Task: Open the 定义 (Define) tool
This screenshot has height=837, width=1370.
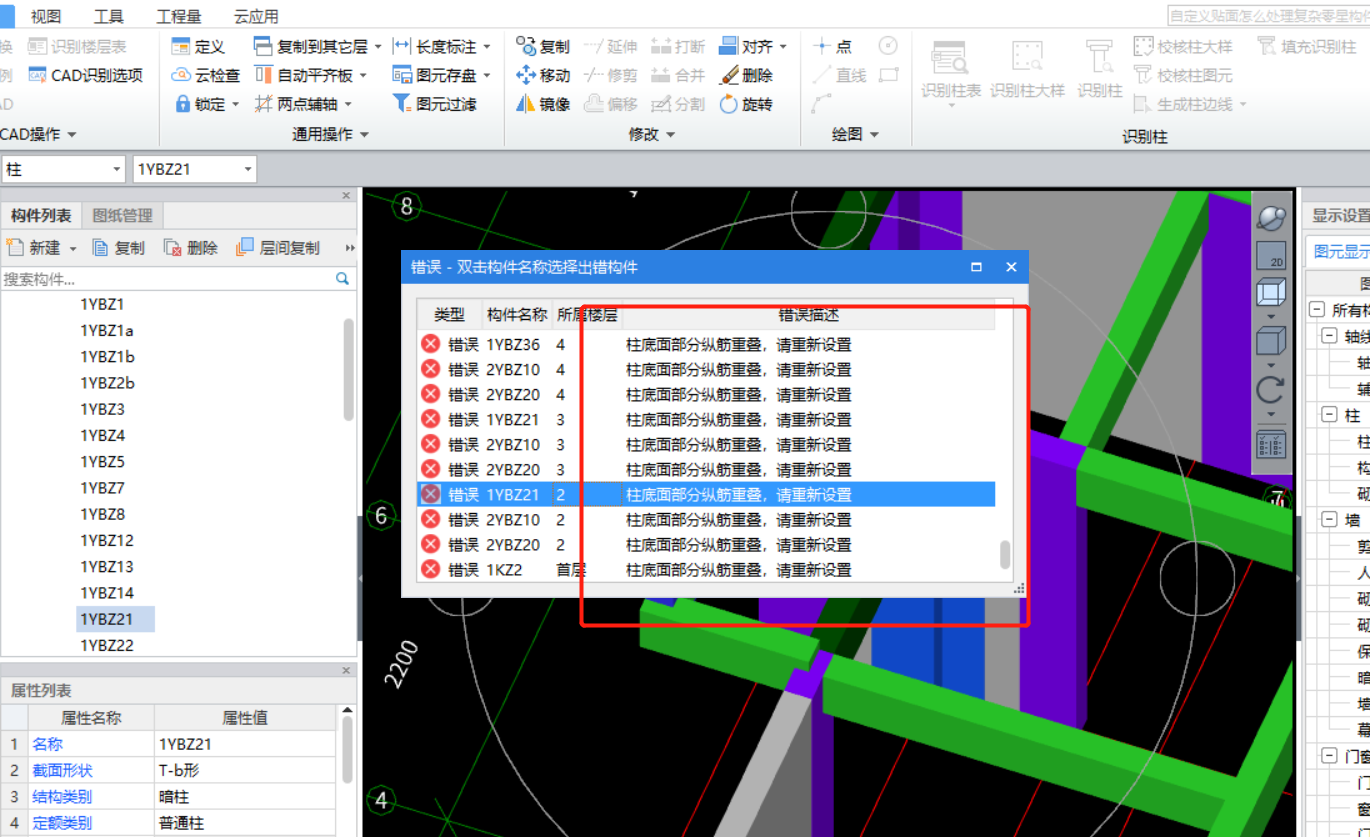Action: tap(198, 46)
